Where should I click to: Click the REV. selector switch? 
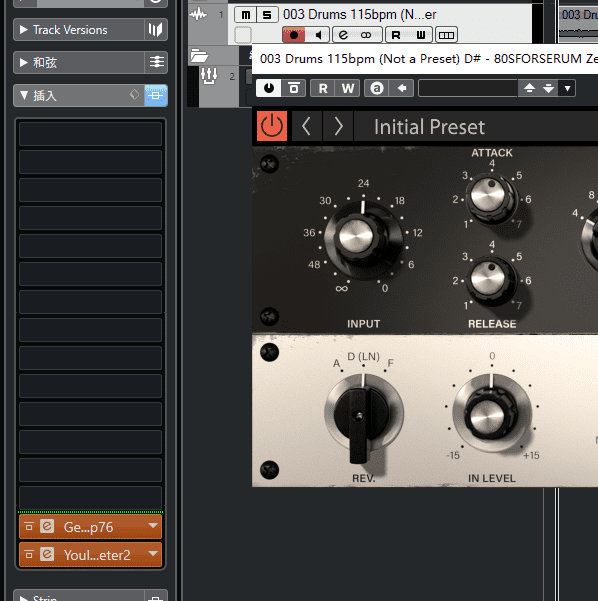click(x=362, y=416)
